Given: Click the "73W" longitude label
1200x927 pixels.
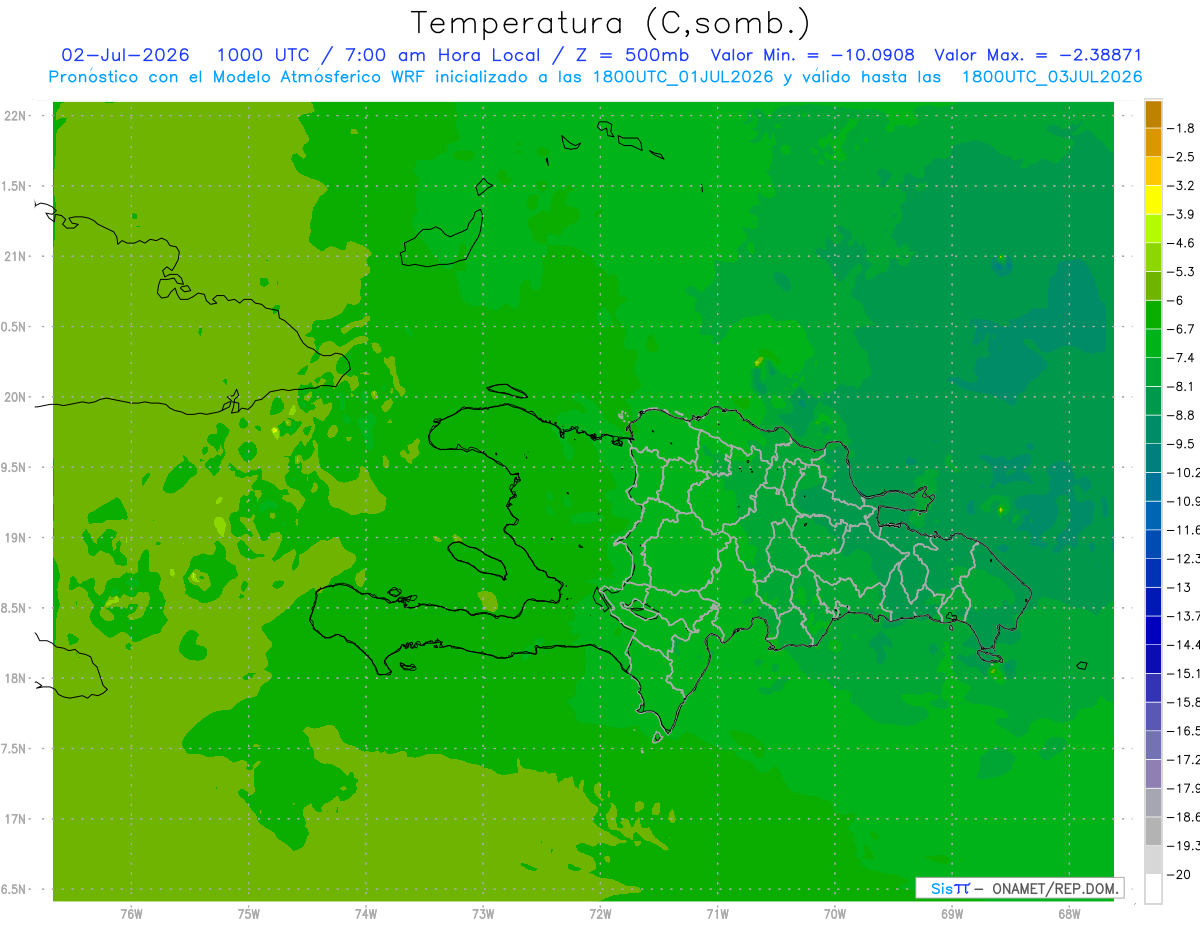Looking at the screenshot, I should tap(483, 914).
